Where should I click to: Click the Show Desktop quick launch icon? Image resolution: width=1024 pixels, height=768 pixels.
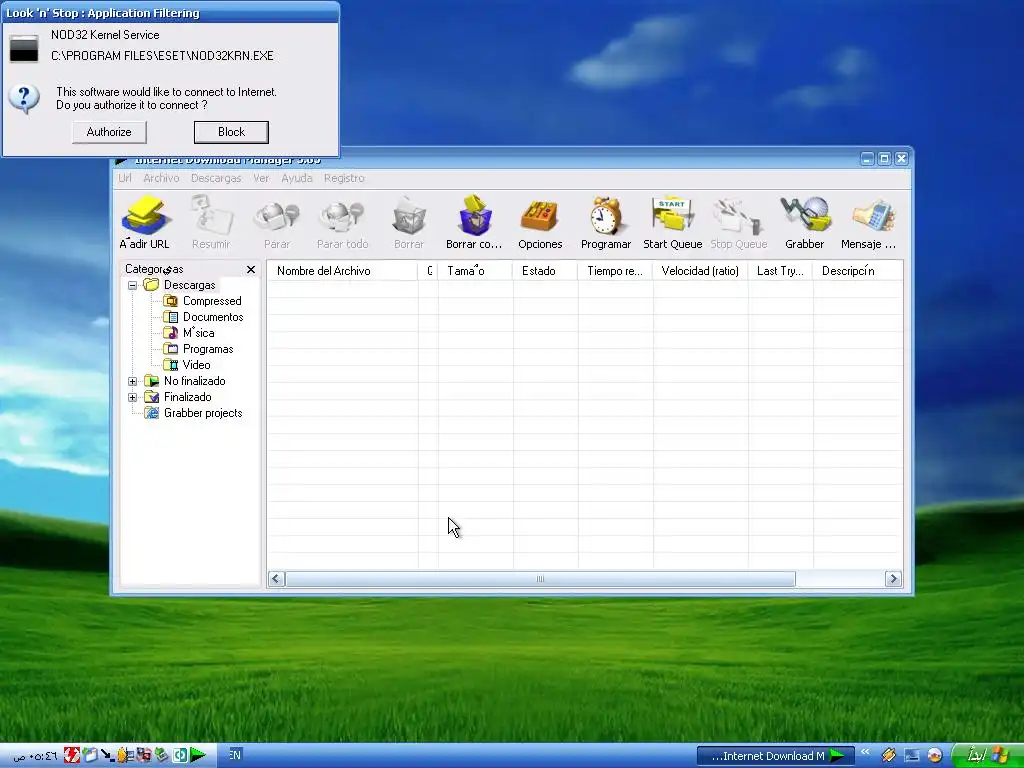[x=911, y=756]
